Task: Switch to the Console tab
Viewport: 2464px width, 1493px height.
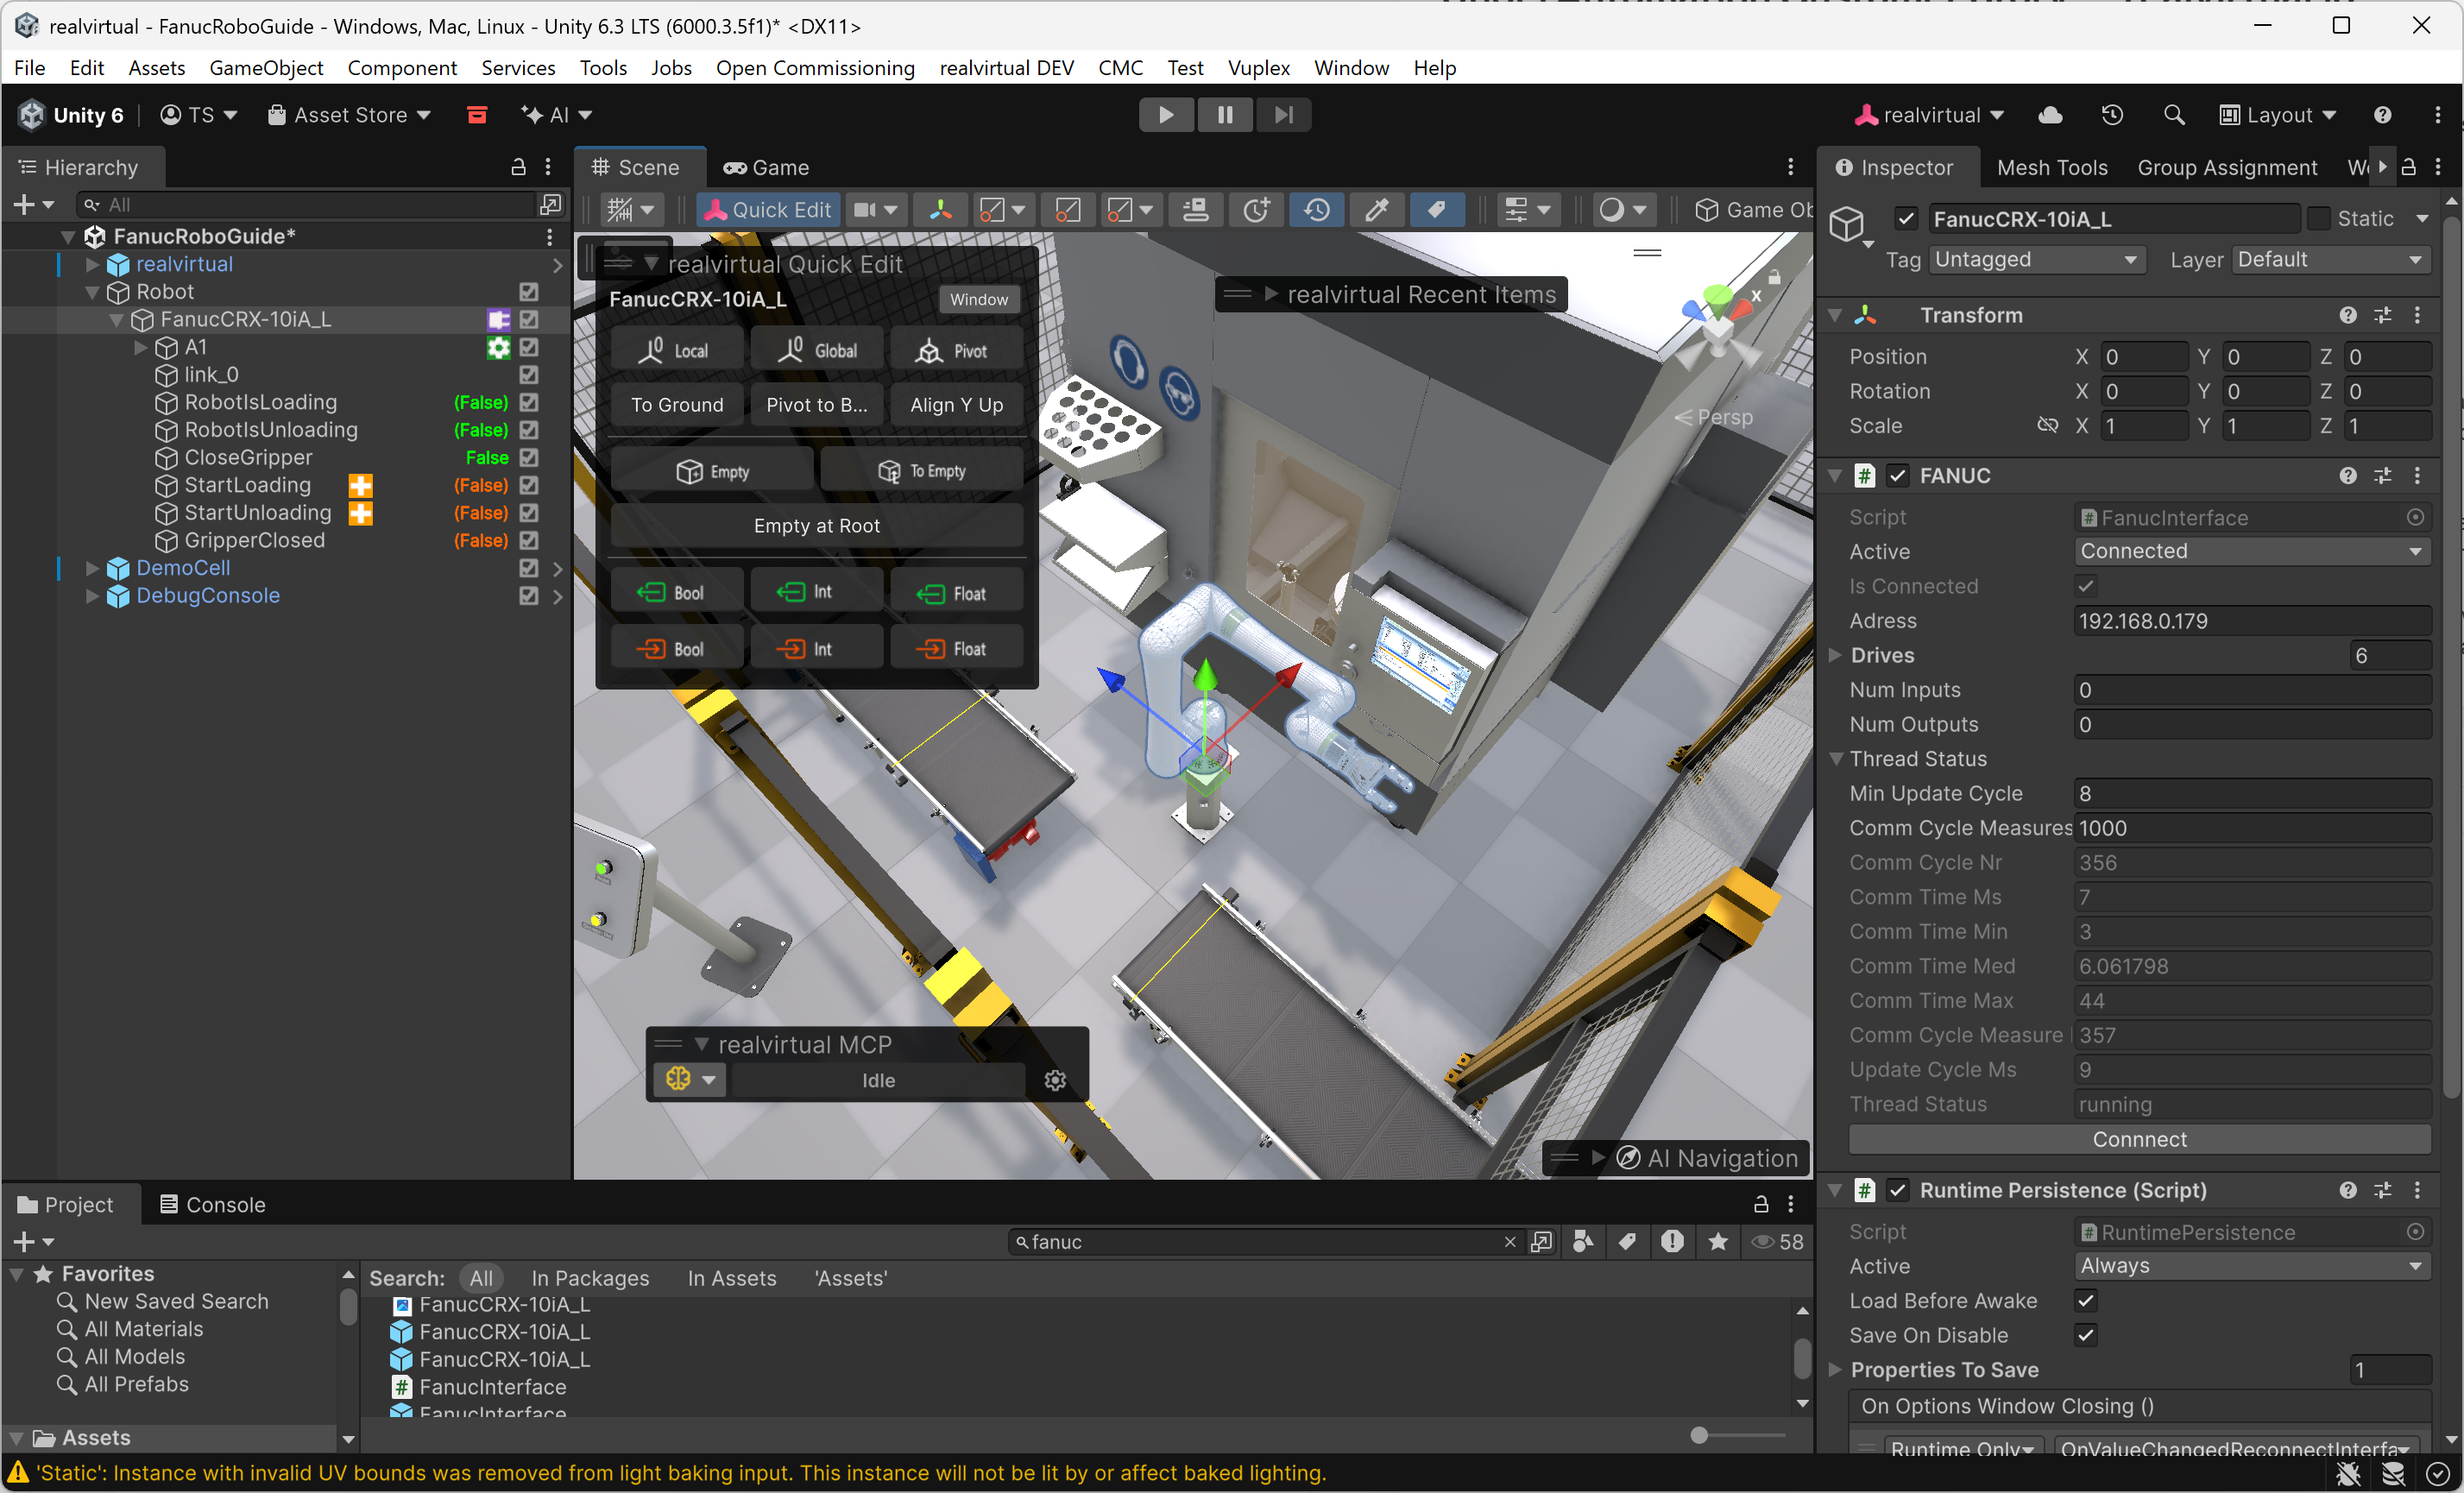Action: coord(213,1204)
